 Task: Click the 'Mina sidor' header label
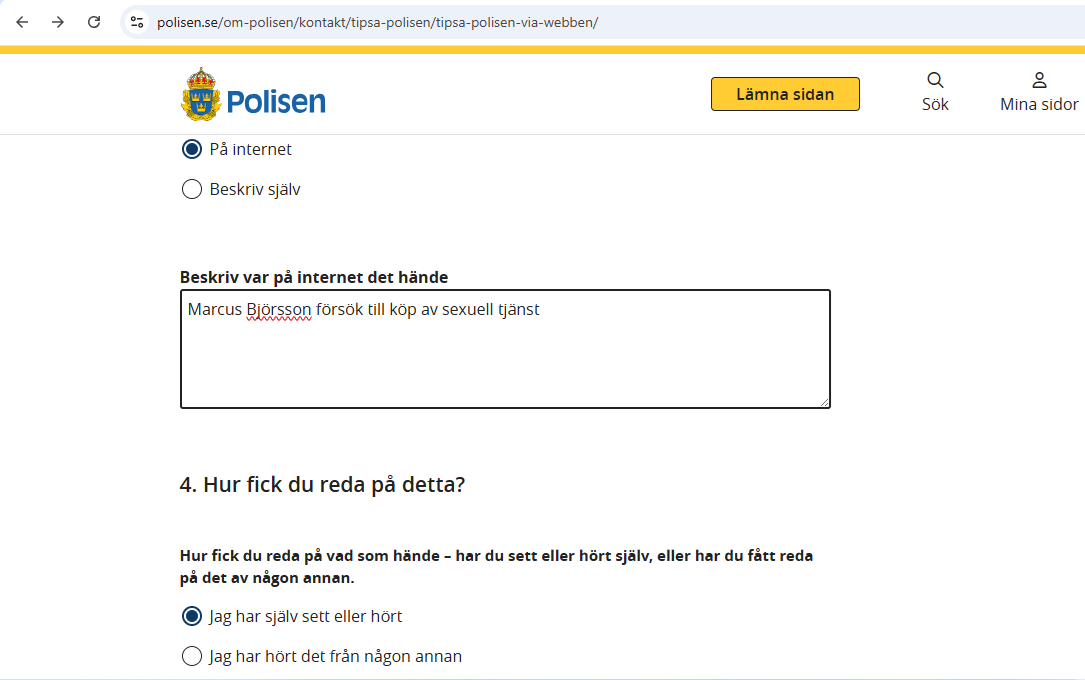[x=1039, y=104]
